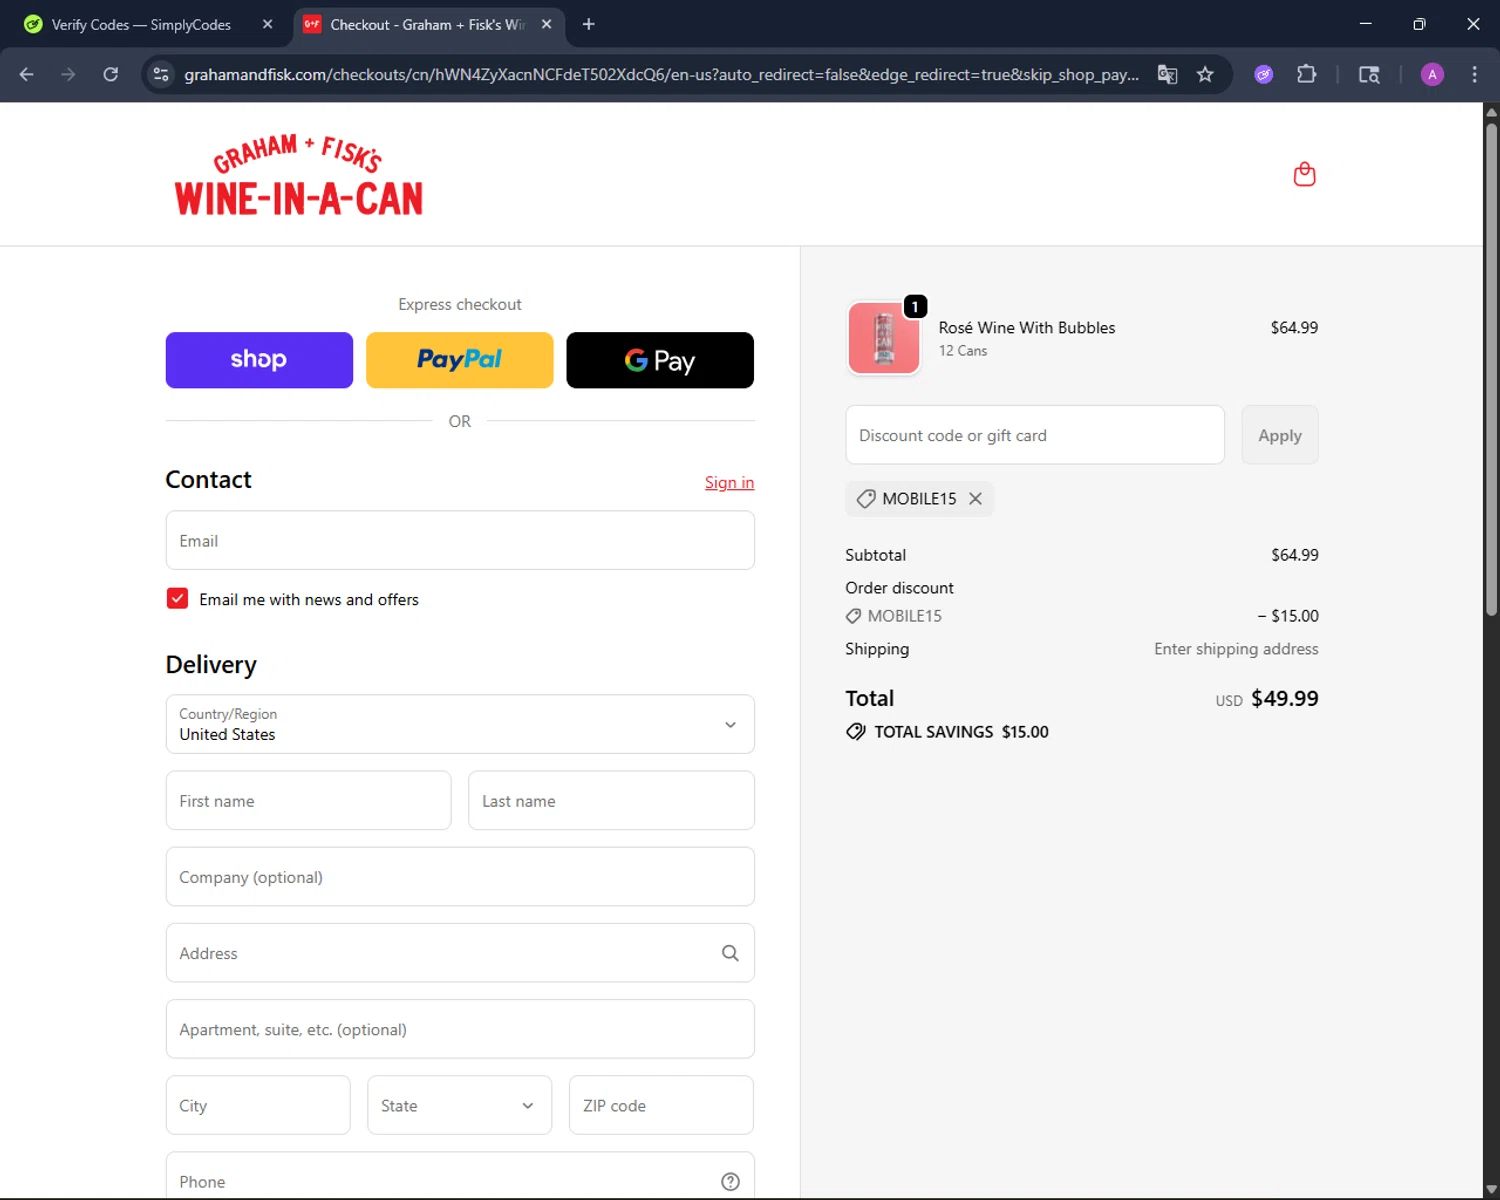Screen dimensions: 1500x1200
Task: Open the State dropdown
Action: click(459, 1105)
